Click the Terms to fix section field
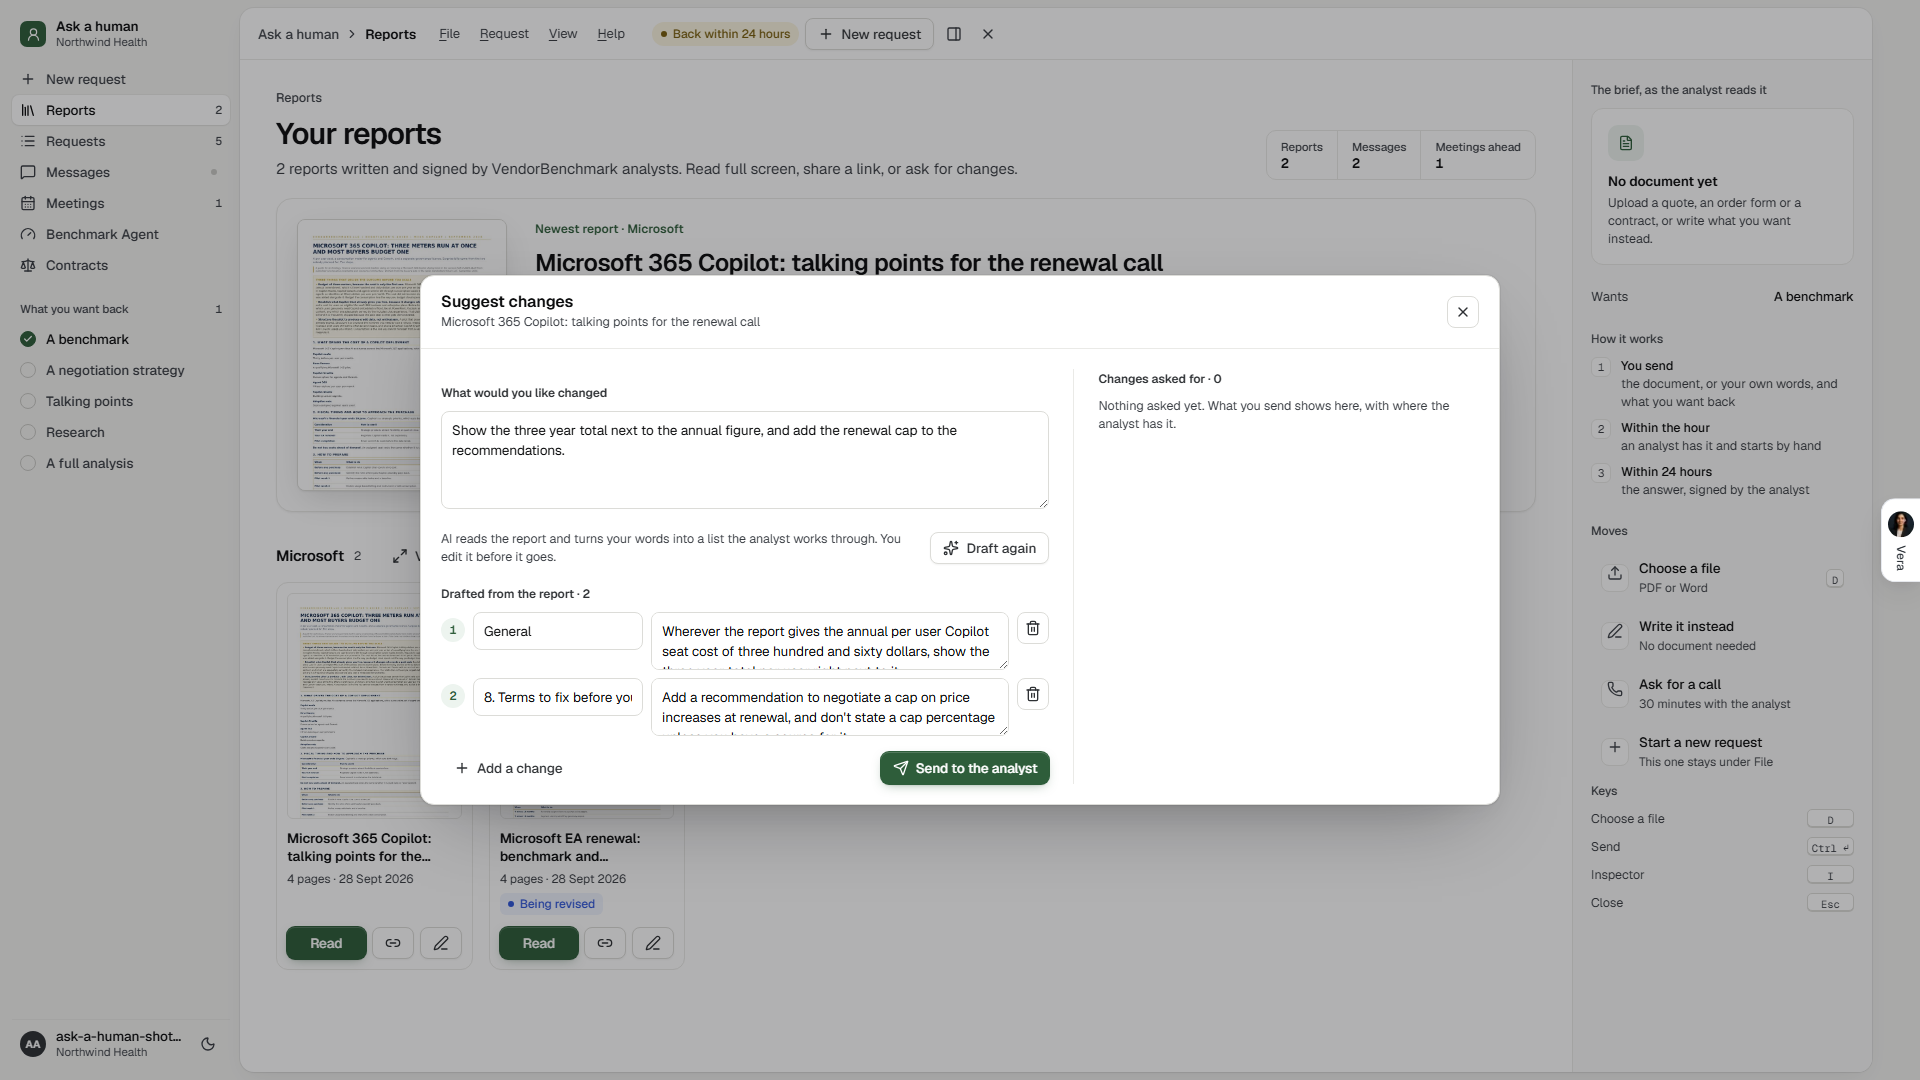Viewport: 1920px width, 1080px height. [x=558, y=697]
